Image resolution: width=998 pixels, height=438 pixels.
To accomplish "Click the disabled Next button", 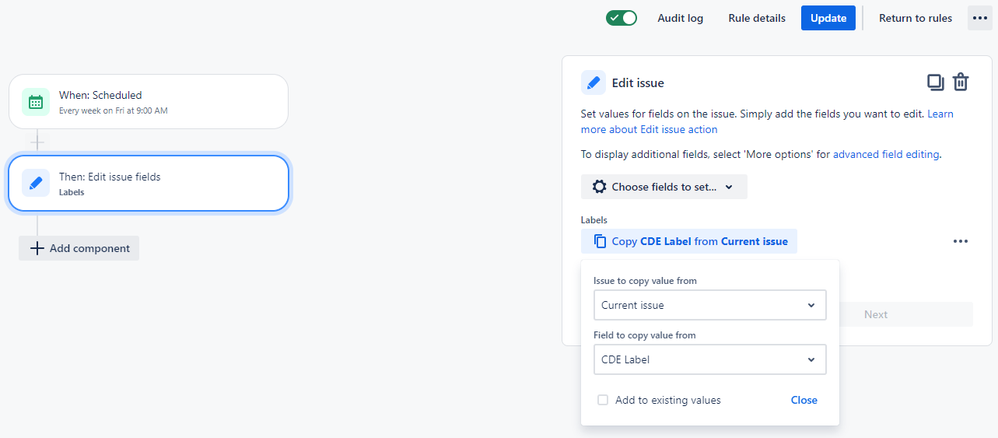I will pos(876,314).
